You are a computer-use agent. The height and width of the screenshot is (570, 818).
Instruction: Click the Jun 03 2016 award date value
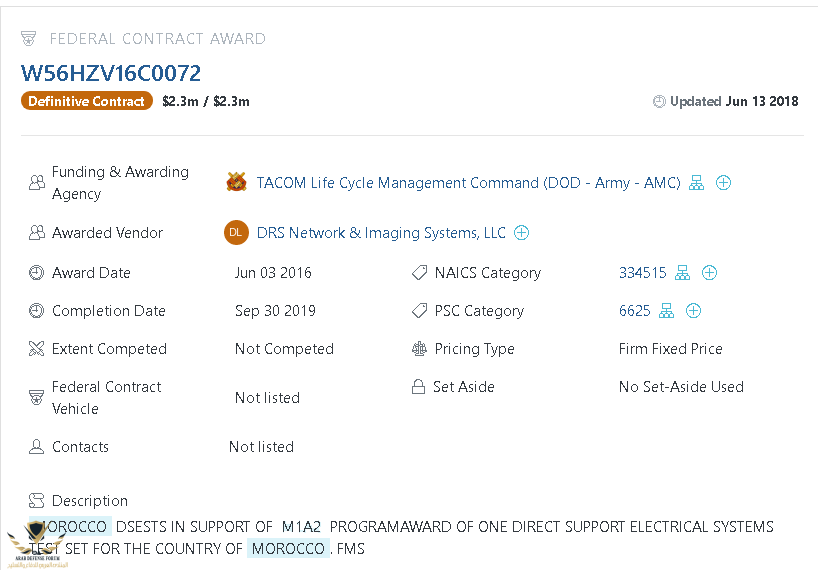[273, 273]
